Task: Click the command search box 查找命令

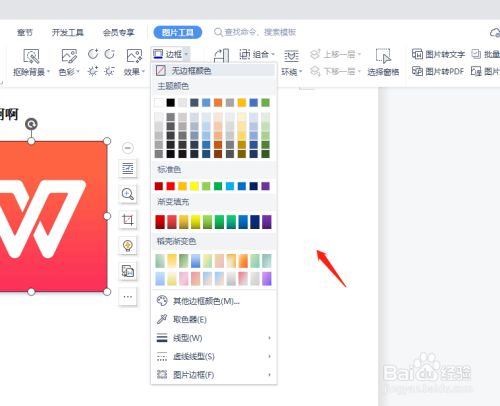Action: (x=255, y=32)
